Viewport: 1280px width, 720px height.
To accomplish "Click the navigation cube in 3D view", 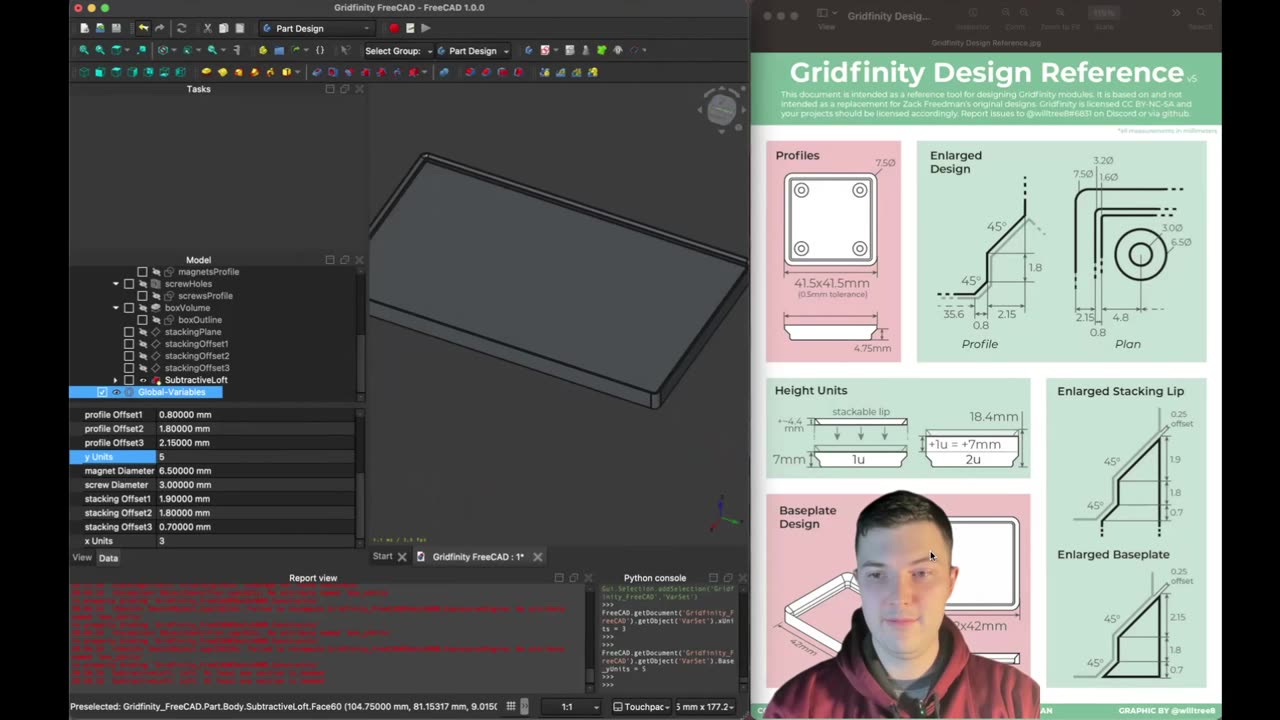I will (x=722, y=109).
